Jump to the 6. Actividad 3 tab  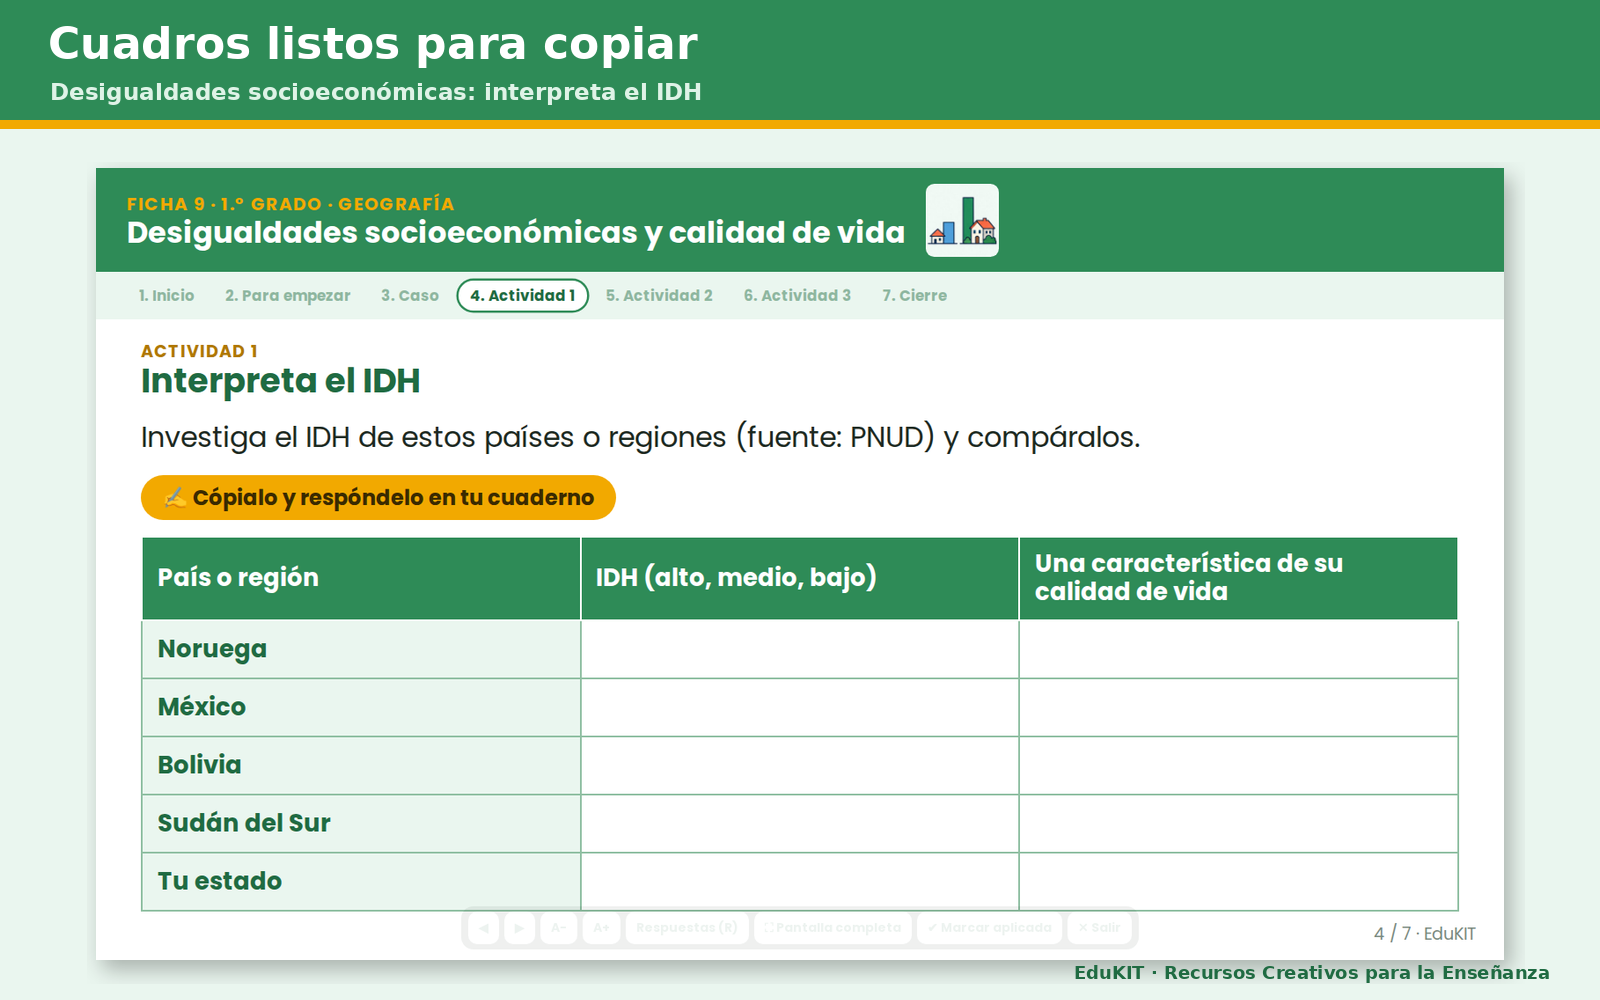point(797,296)
